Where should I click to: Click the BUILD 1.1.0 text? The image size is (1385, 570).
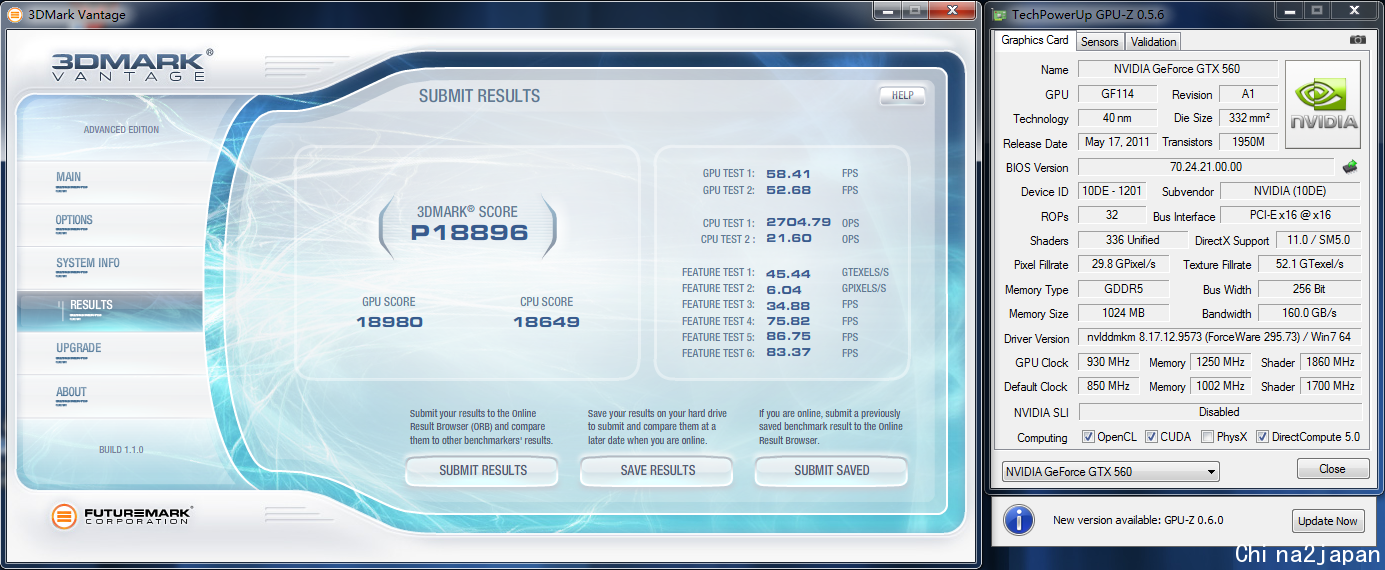[x=121, y=450]
